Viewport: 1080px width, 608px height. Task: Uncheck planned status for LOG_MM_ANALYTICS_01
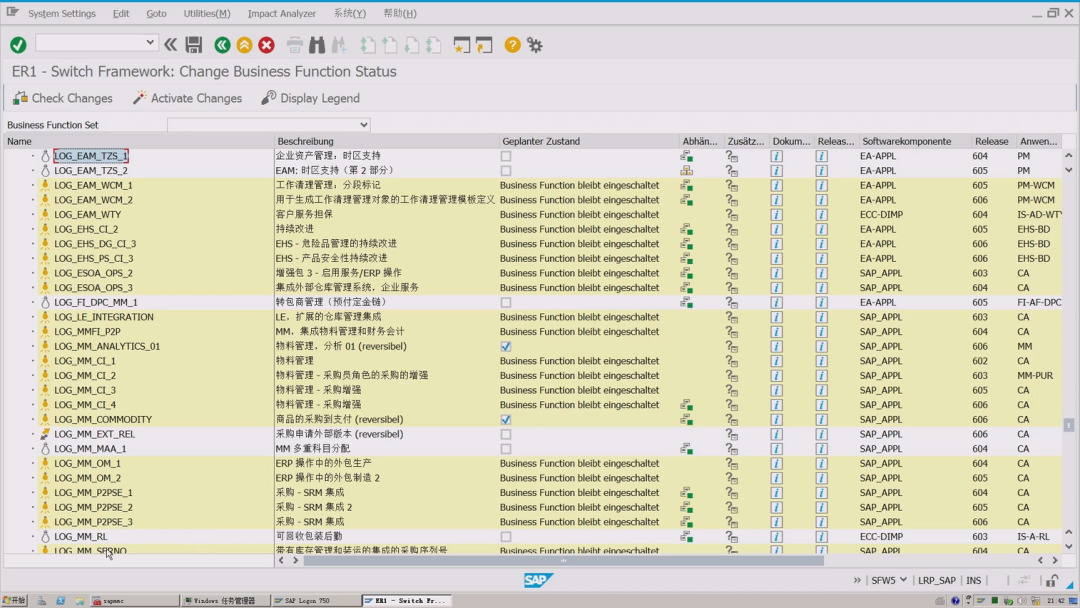(x=506, y=346)
